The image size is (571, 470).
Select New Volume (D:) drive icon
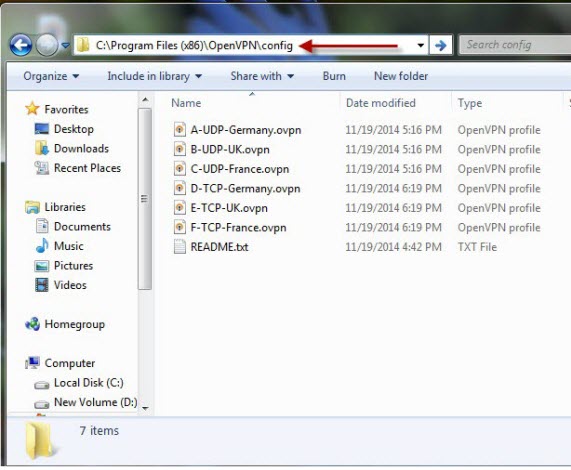point(42,404)
